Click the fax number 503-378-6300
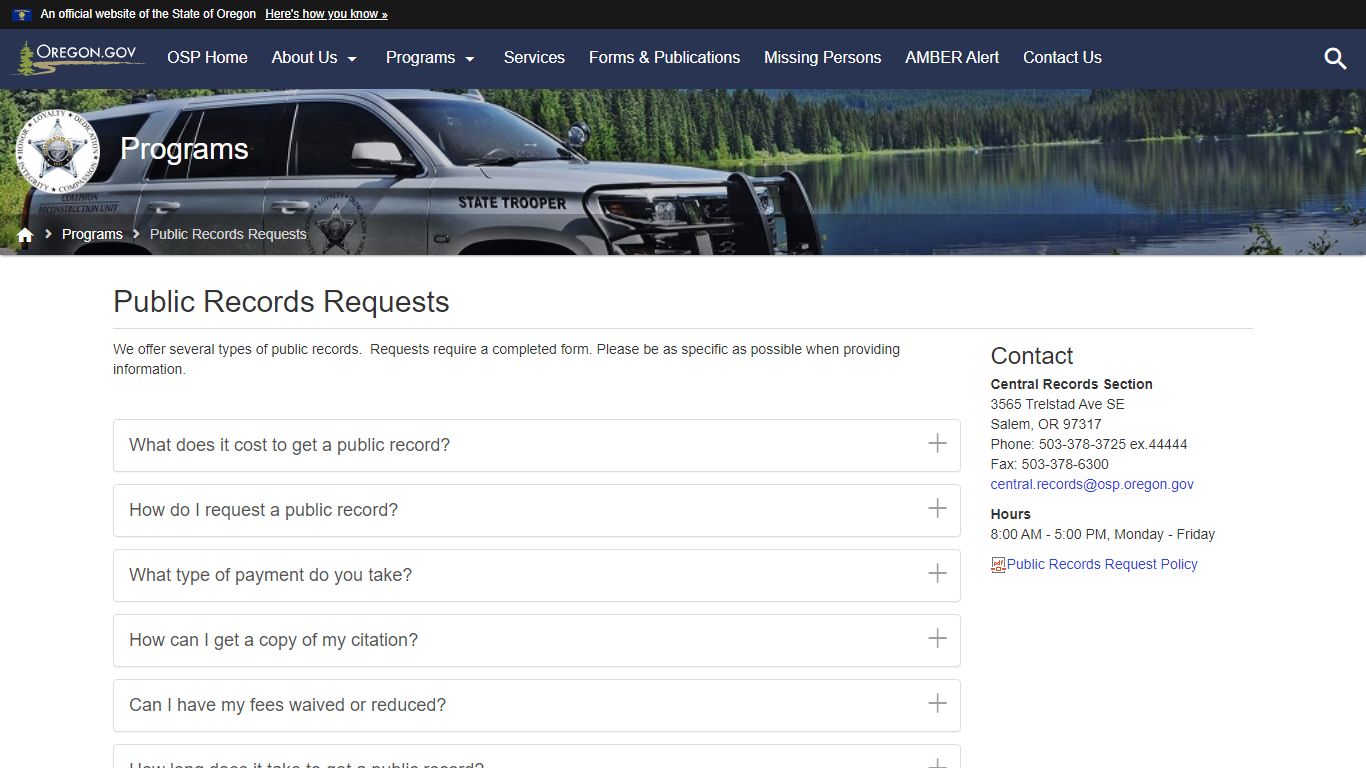Viewport: 1366px width, 768px height. [1065, 464]
